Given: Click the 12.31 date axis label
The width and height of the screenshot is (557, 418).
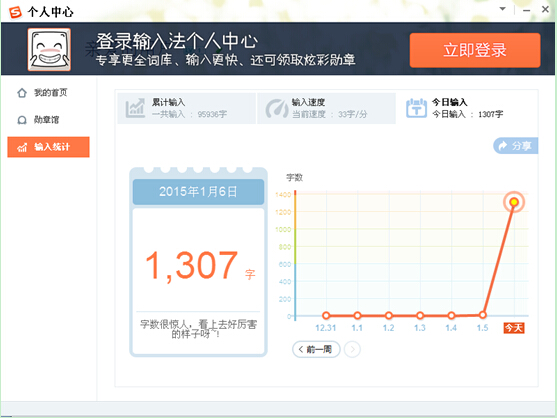Looking at the screenshot, I should coord(326,328).
